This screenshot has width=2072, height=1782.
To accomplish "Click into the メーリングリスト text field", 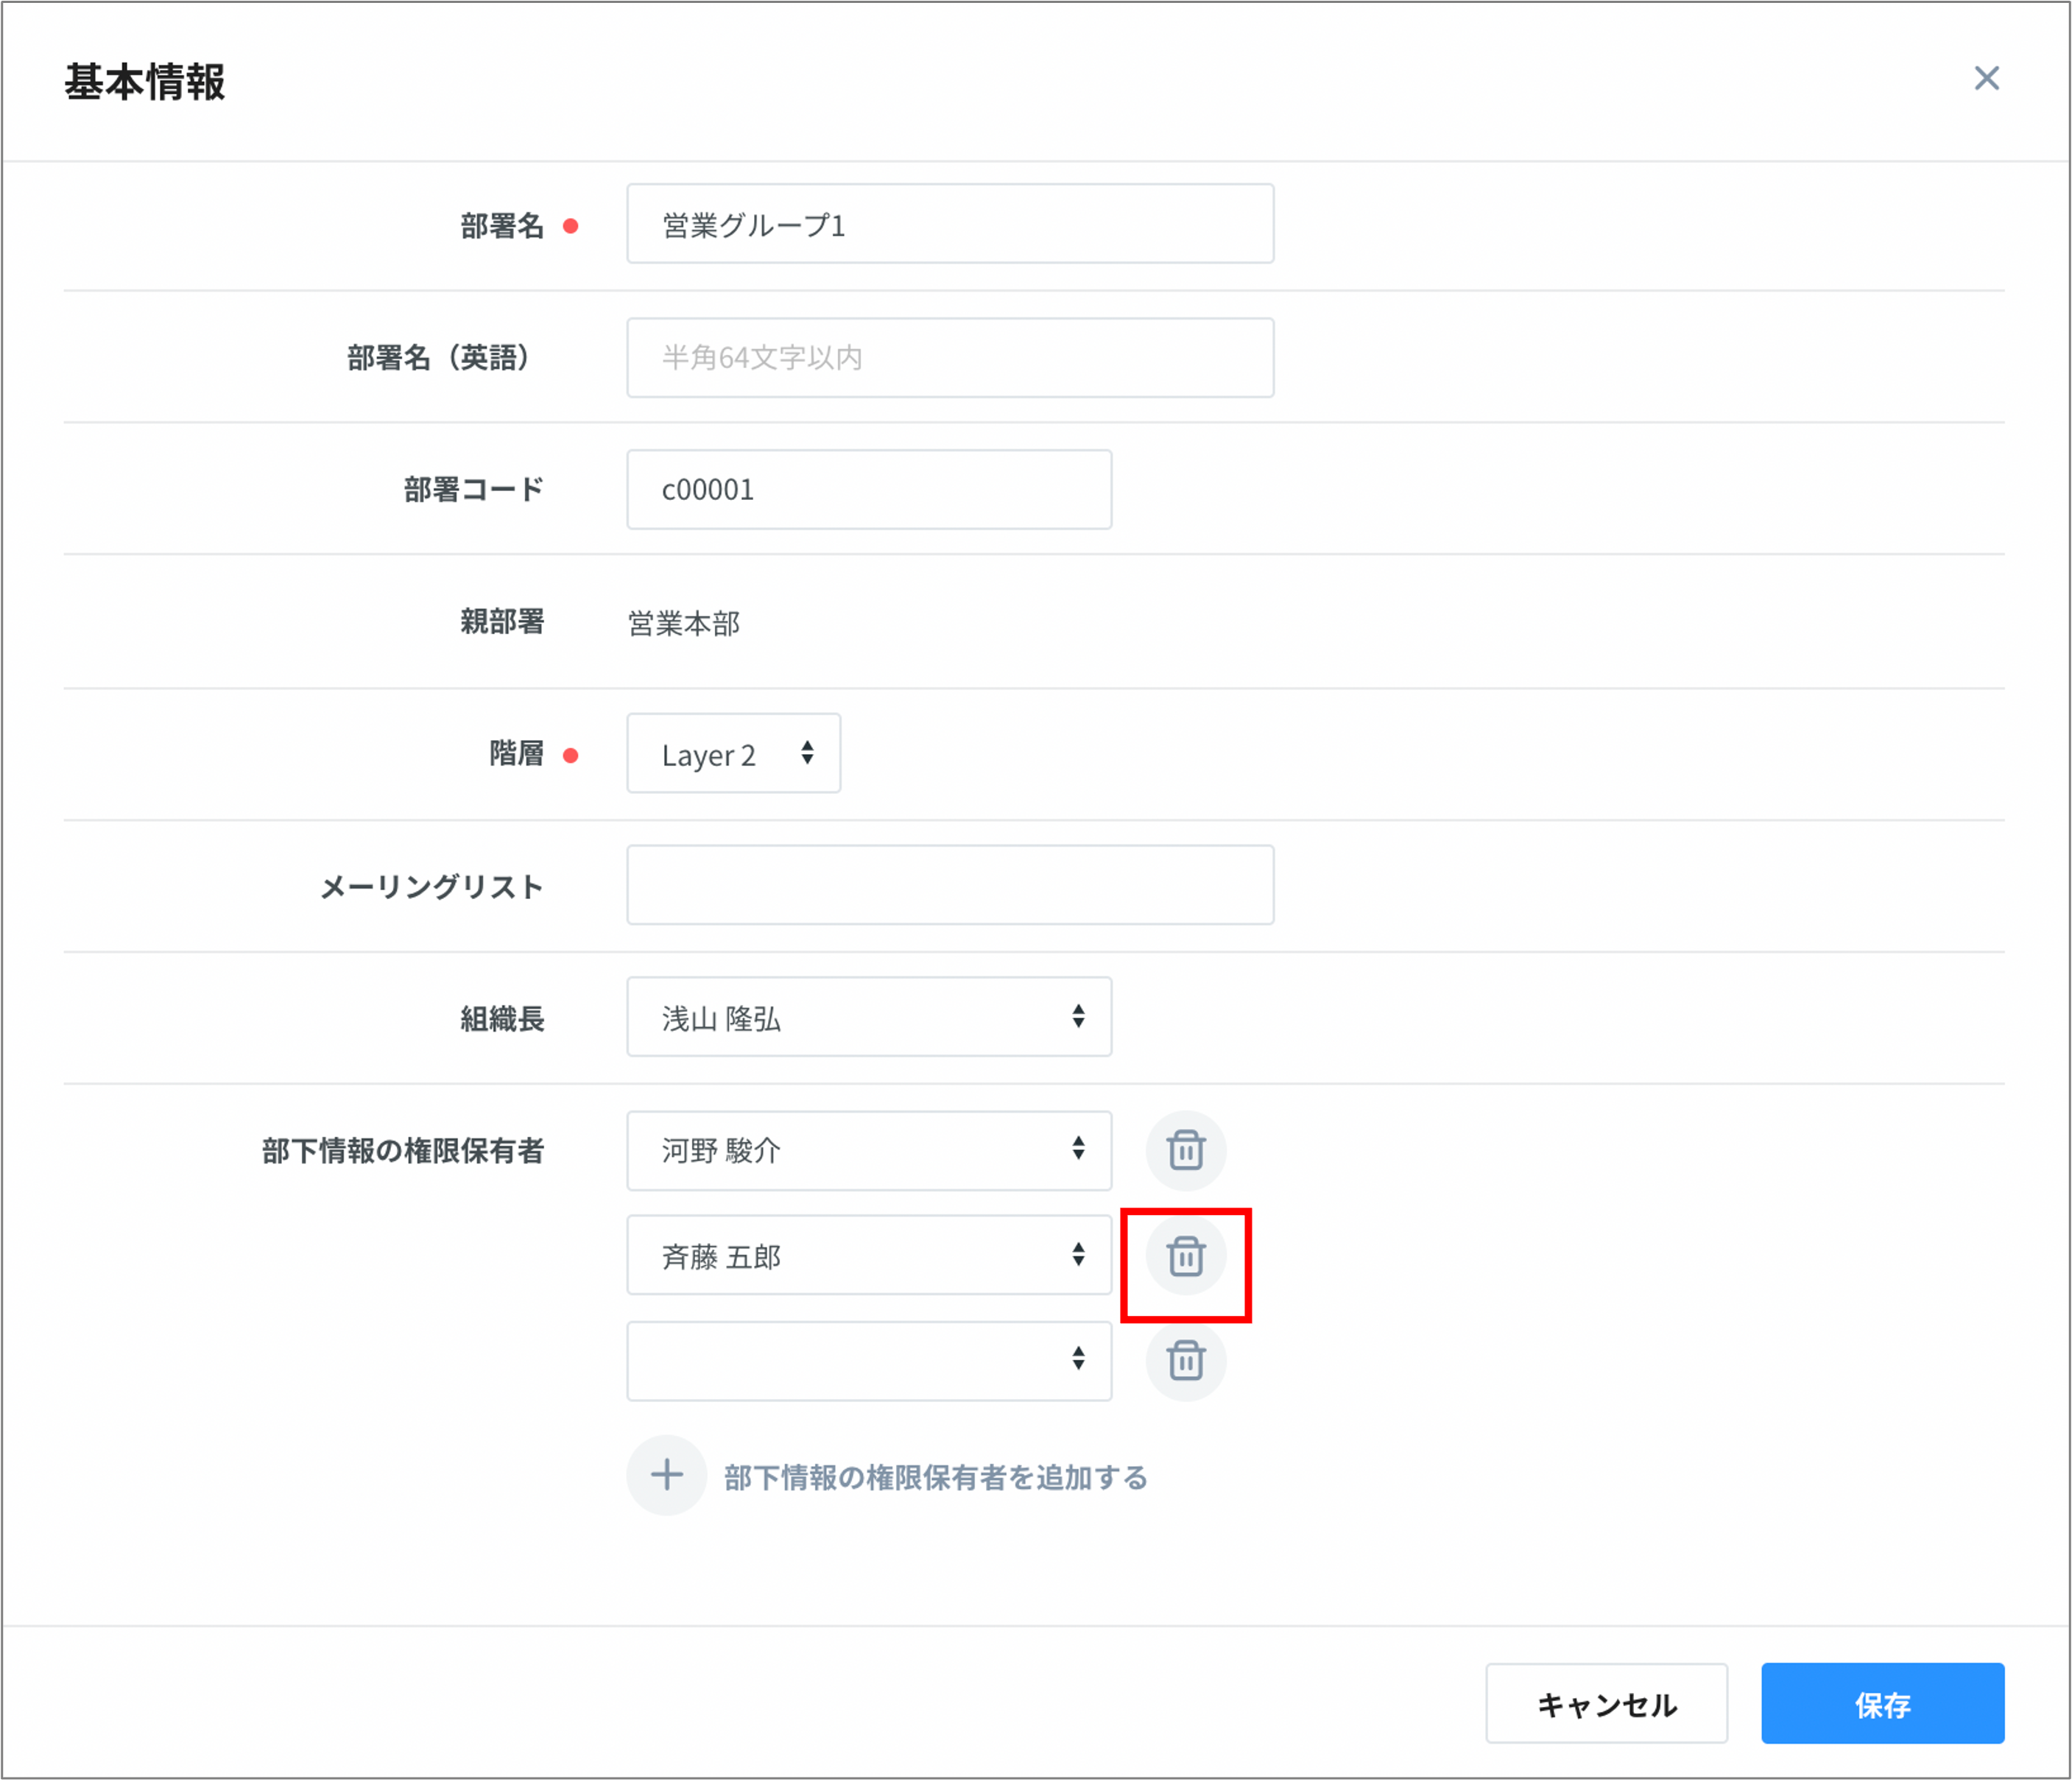I will tap(949, 885).
